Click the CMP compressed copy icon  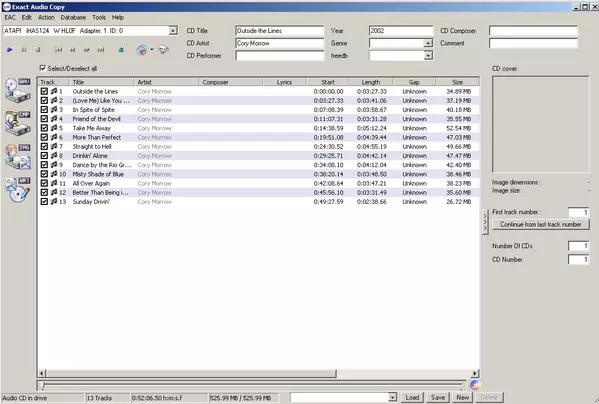click(x=18, y=123)
